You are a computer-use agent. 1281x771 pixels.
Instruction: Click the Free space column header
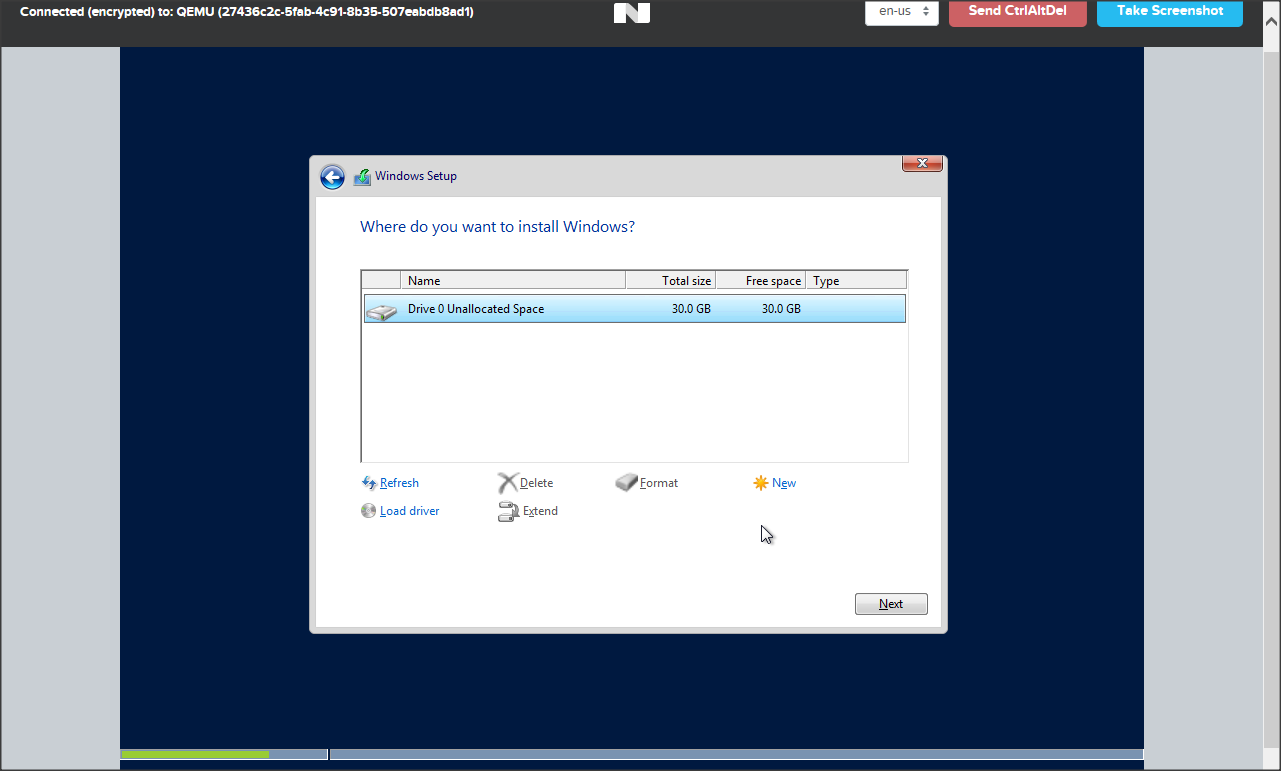pos(760,281)
